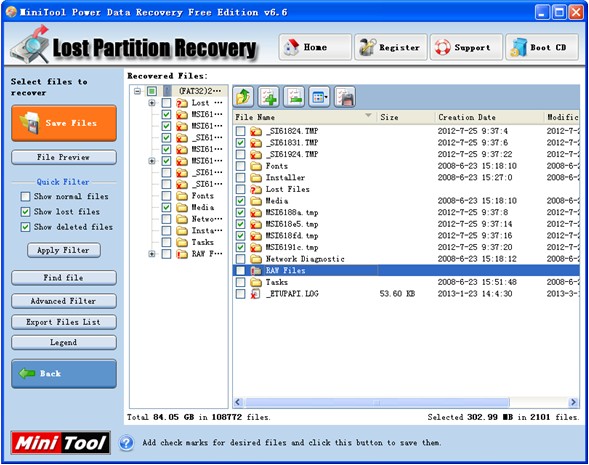This screenshot has height=465, width=589.
Task: Click the Network Diagnostic folder icon
Action: 256,259
